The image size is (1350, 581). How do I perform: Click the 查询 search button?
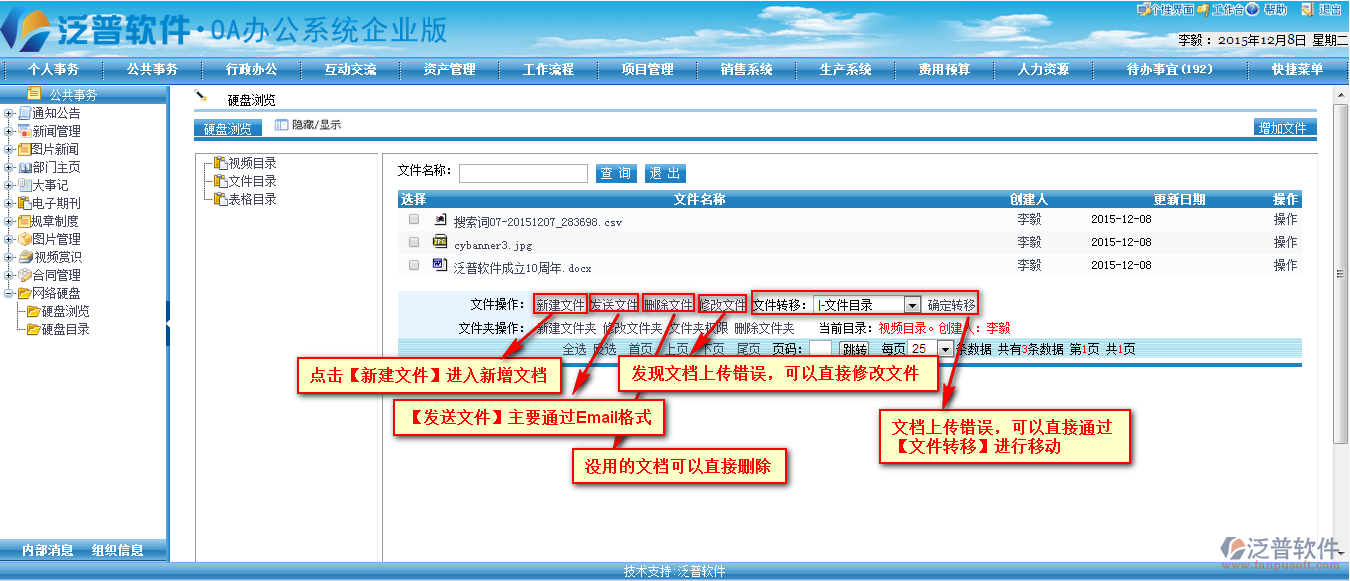(616, 173)
